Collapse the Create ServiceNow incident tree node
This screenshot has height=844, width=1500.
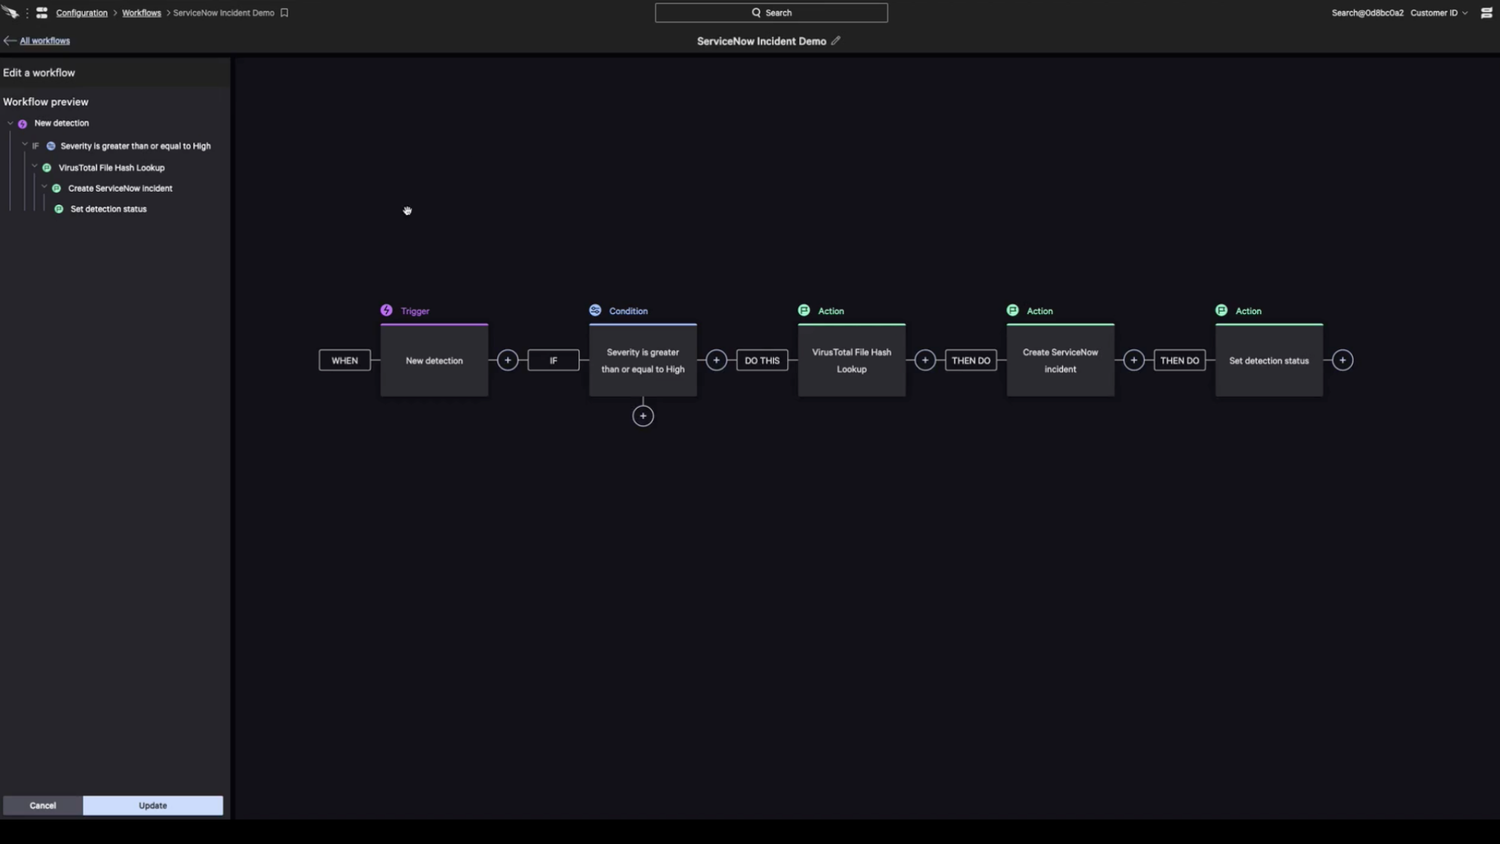click(44, 188)
